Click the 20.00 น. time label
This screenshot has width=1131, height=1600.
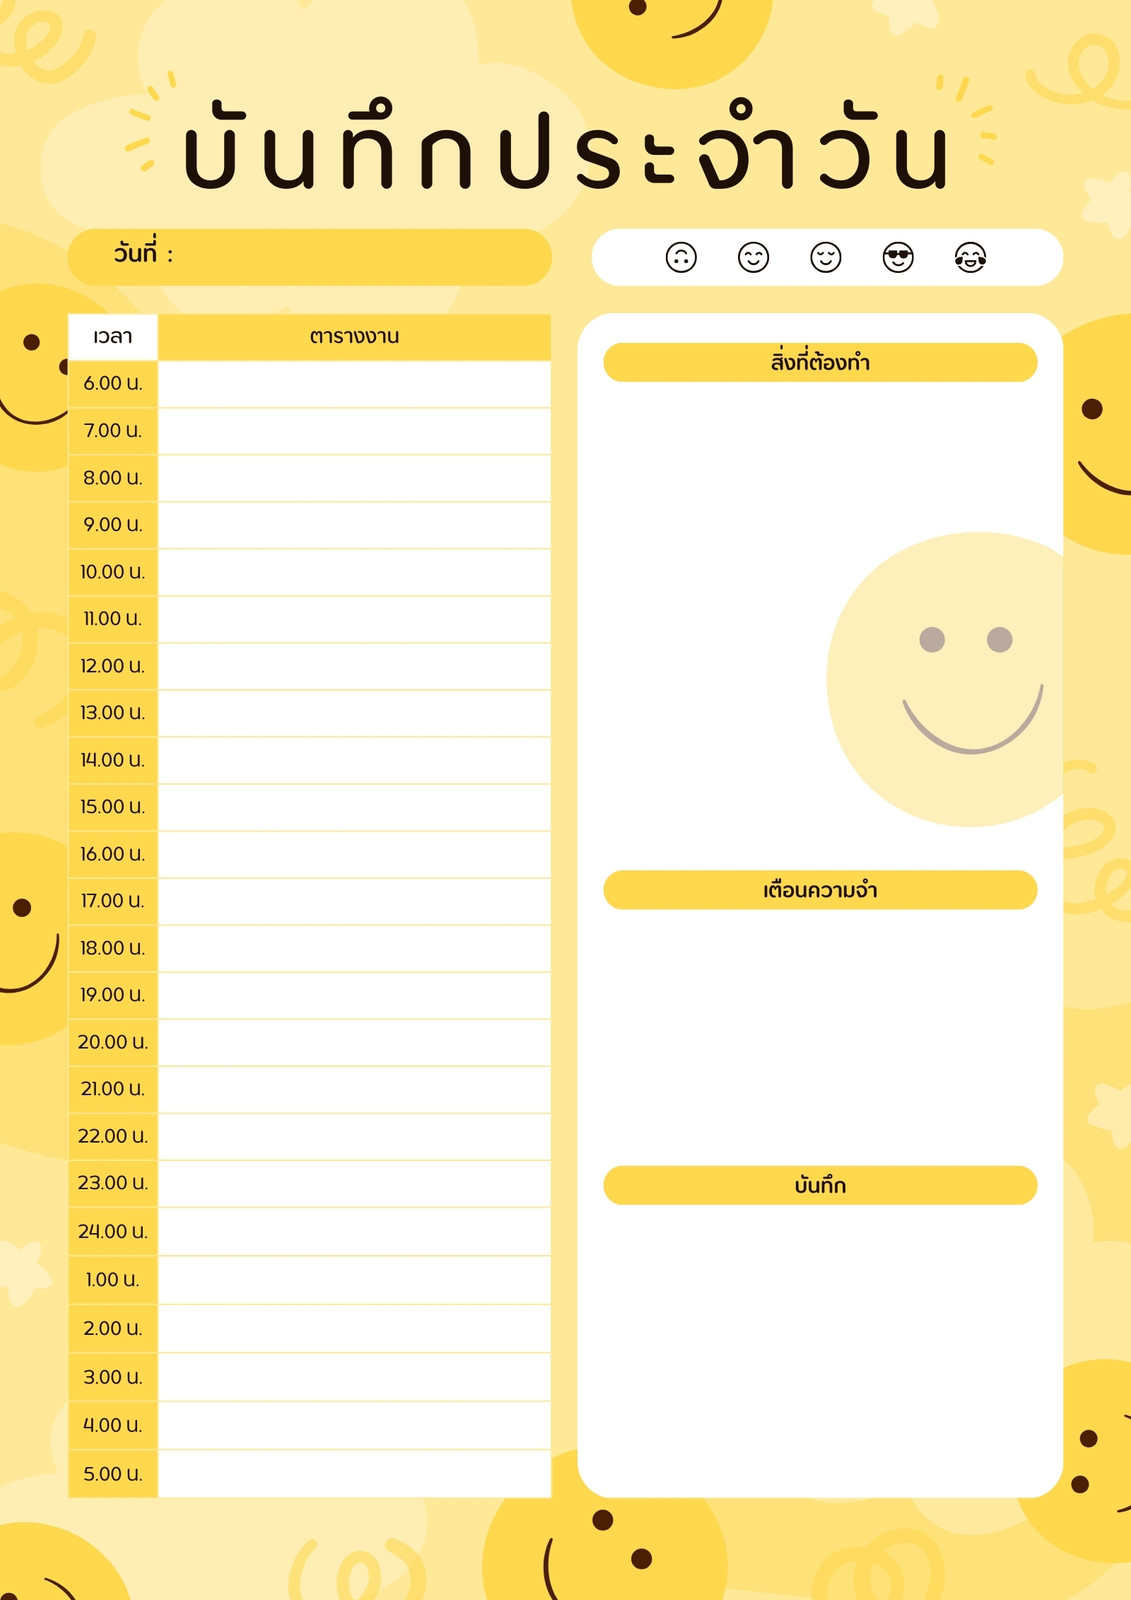click(x=113, y=1042)
